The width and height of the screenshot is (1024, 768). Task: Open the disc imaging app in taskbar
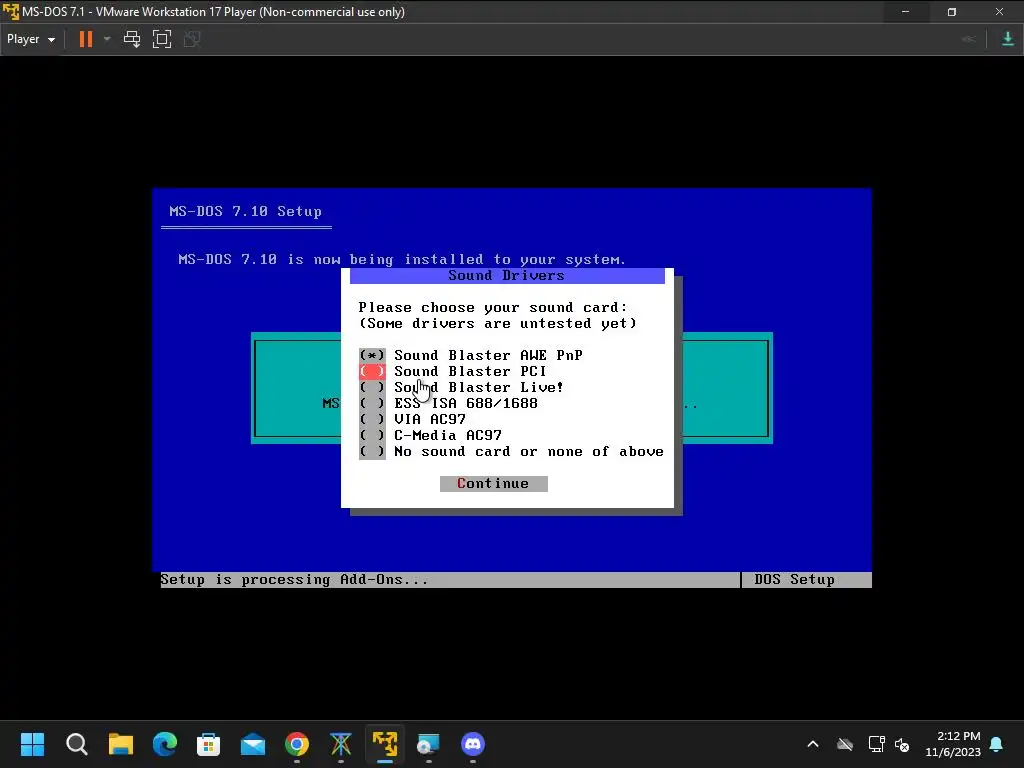(x=428, y=744)
